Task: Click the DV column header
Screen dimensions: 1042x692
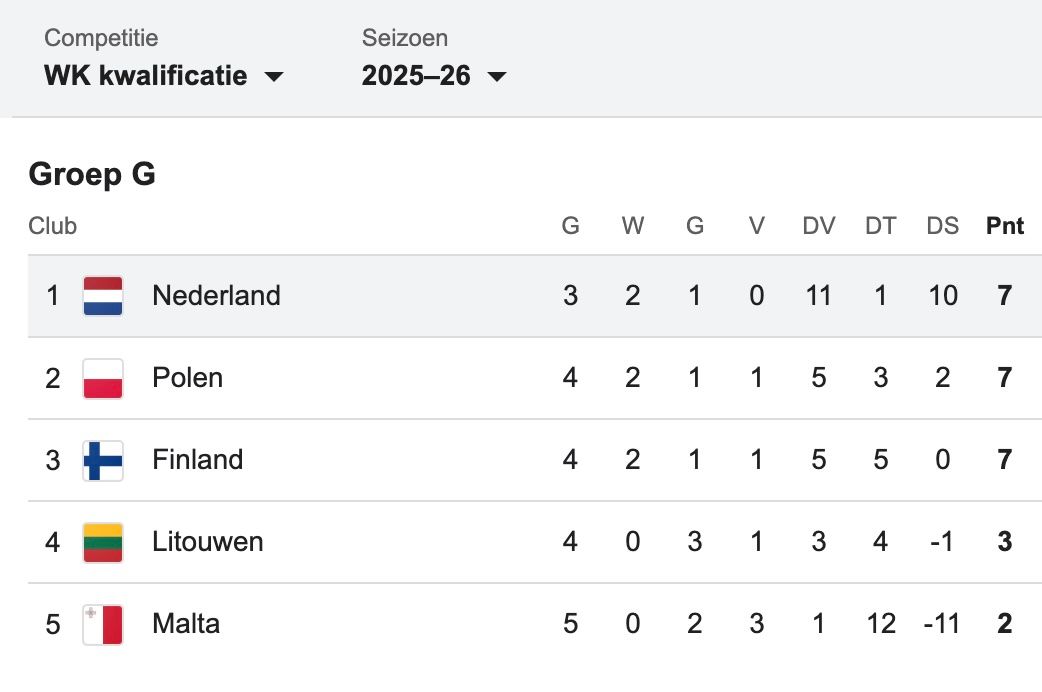Action: click(819, 225)
